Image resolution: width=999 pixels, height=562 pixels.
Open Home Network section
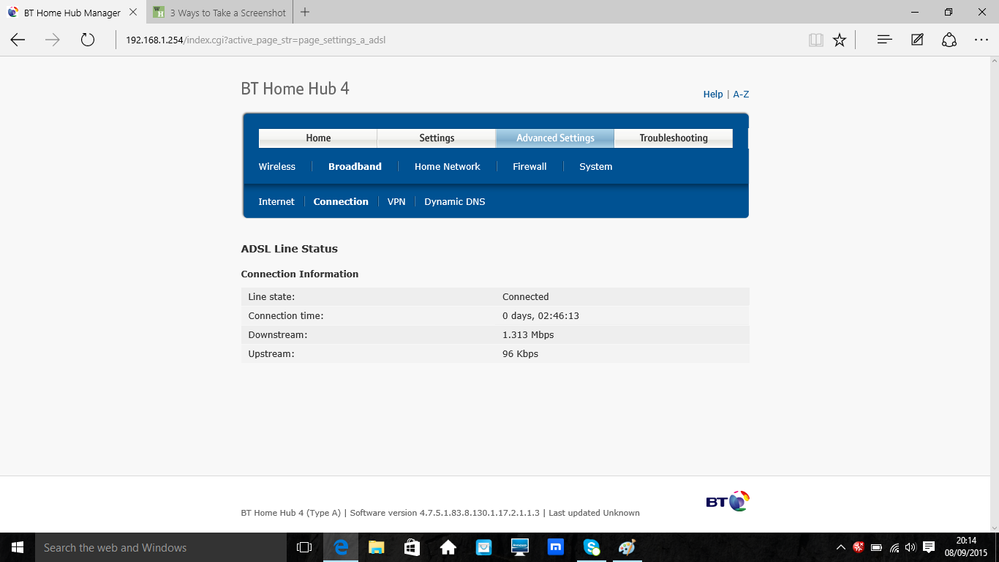point(447,166)
